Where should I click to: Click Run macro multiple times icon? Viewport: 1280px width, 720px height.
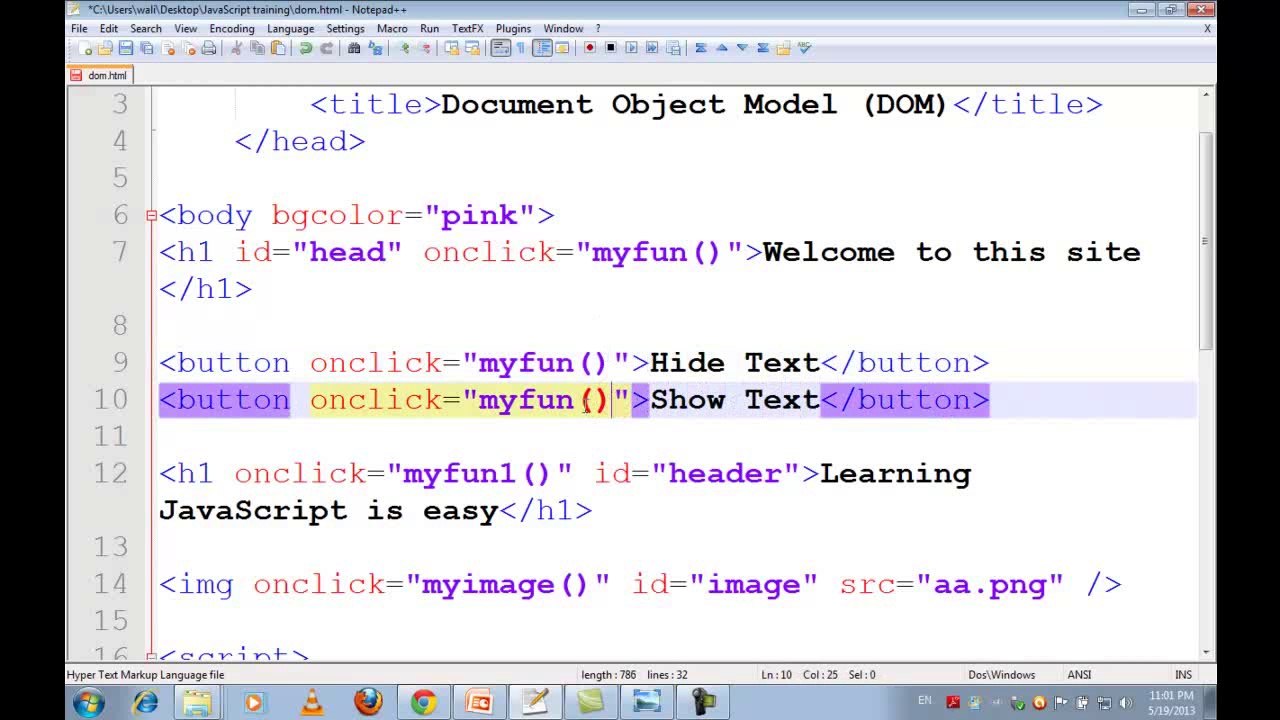652,48
